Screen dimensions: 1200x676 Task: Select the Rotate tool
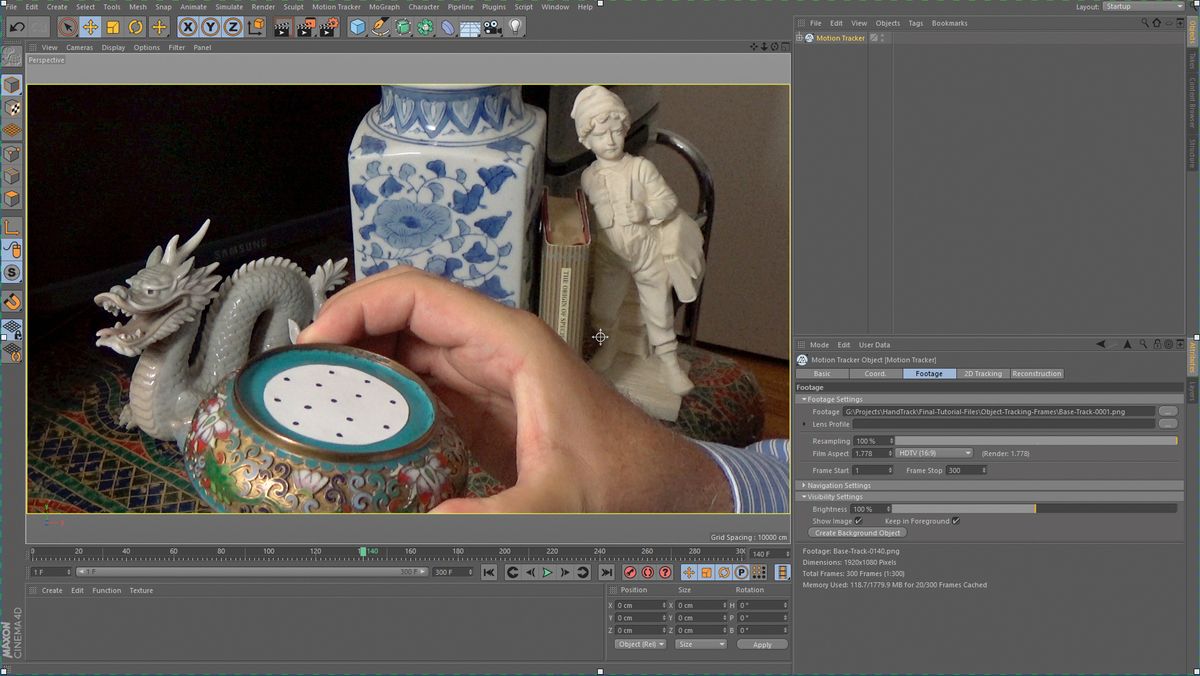pos(133,28)
